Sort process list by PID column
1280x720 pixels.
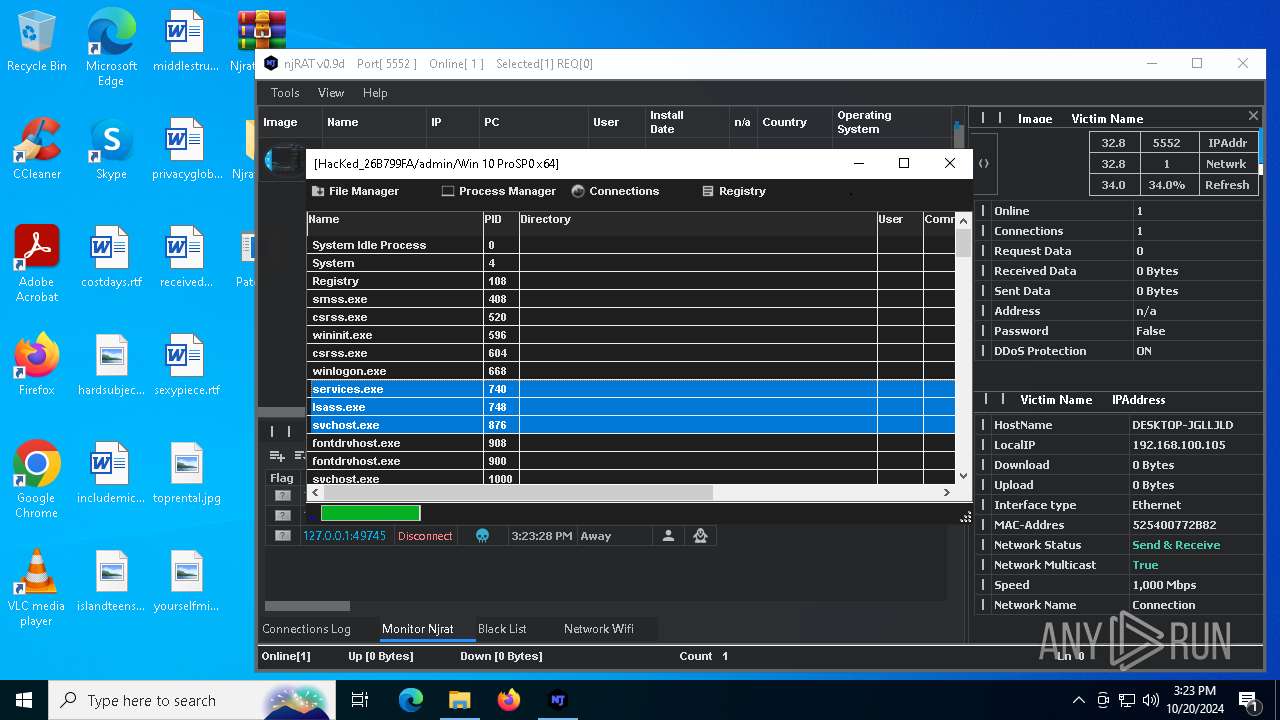(501, 220)
